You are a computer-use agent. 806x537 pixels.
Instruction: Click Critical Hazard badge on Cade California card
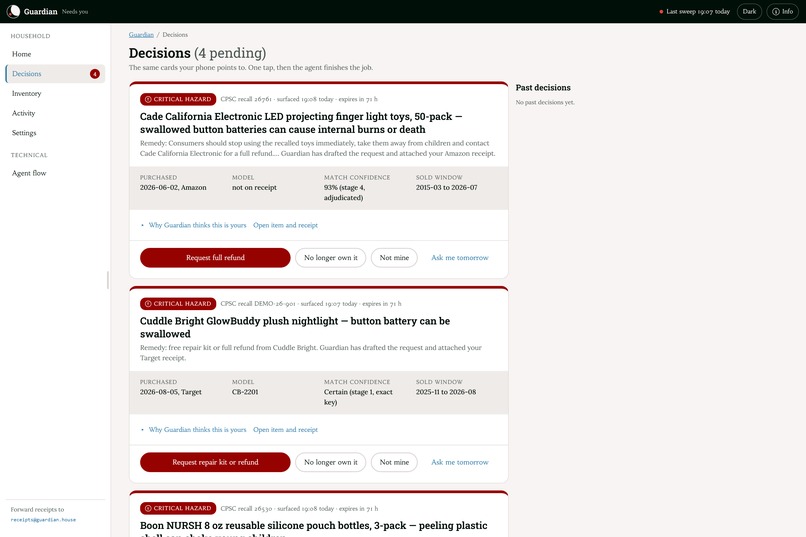(178, 99)
